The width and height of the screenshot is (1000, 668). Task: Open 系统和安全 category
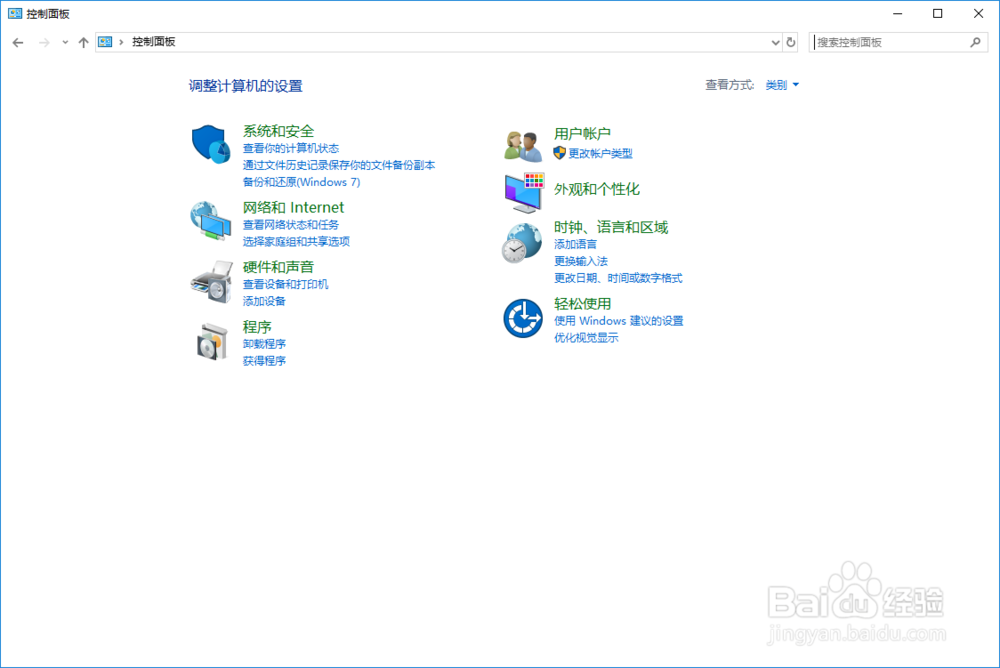click(278, 131)
